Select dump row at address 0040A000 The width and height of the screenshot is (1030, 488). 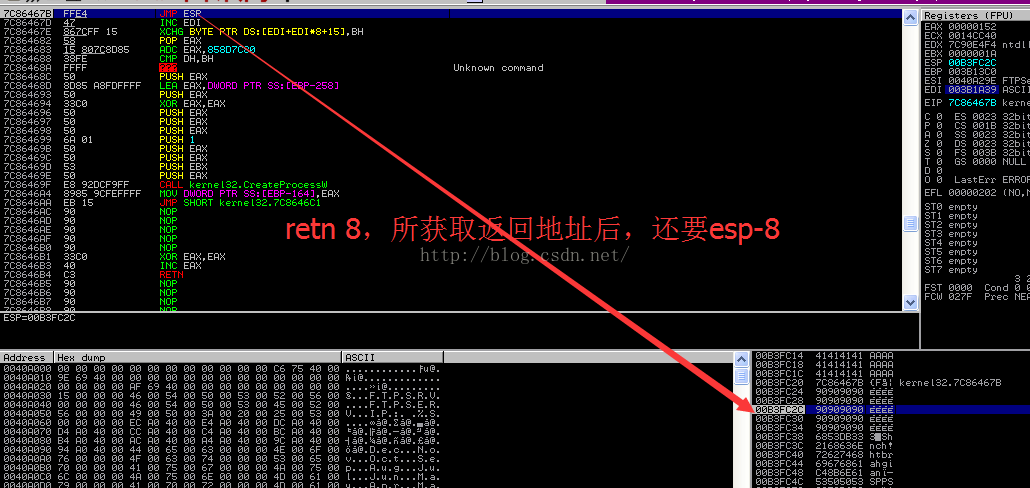pos(221,368)
